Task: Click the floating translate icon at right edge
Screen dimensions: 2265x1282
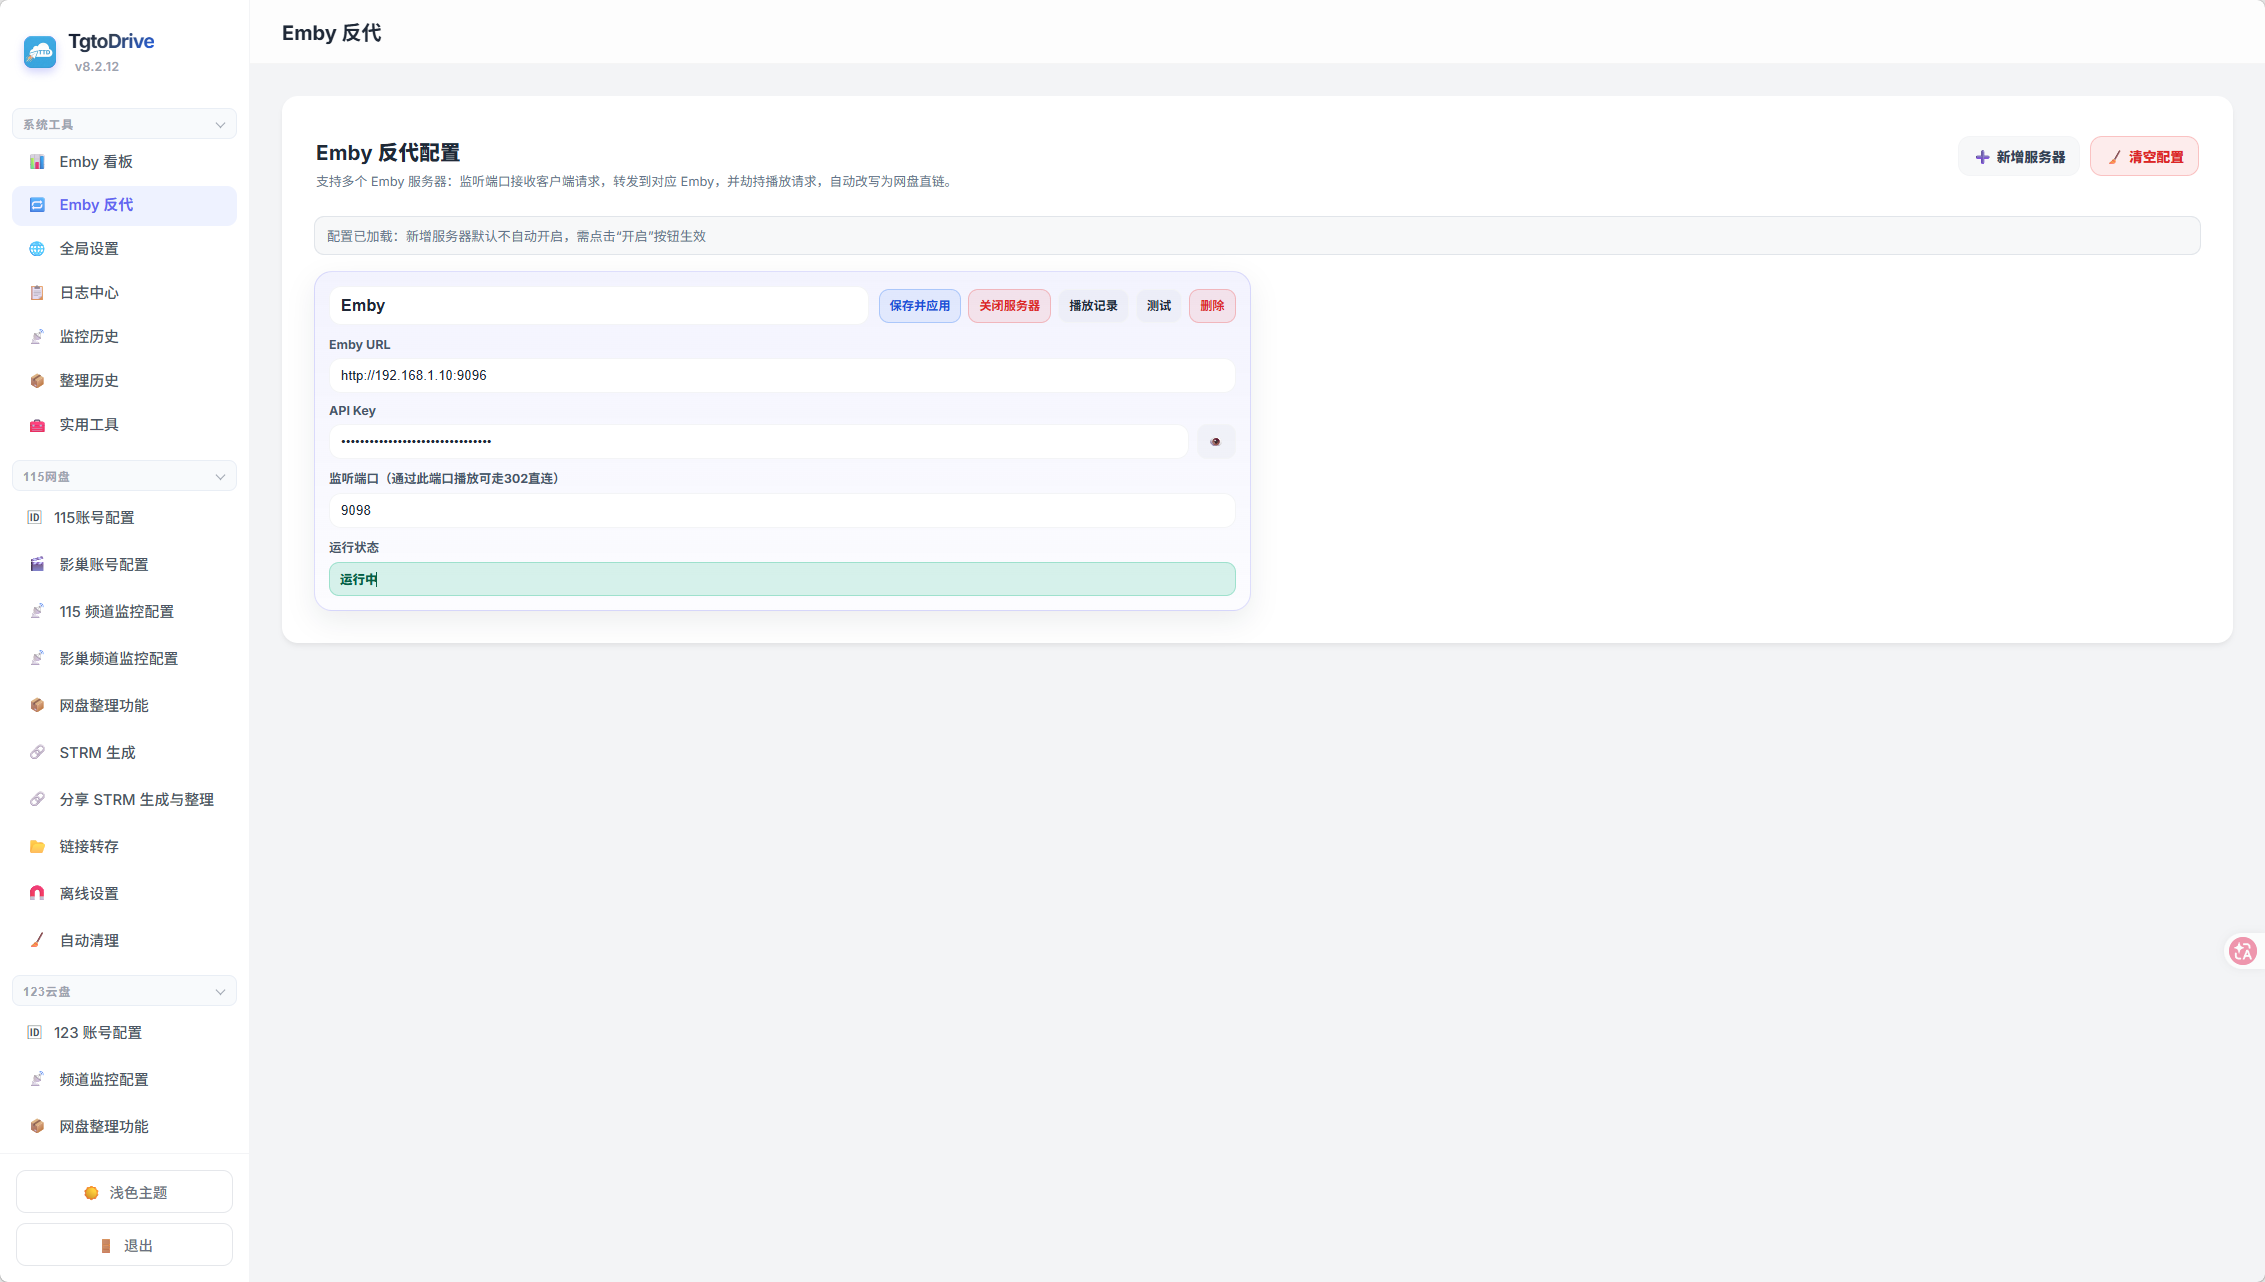Action: (2243, 951)
